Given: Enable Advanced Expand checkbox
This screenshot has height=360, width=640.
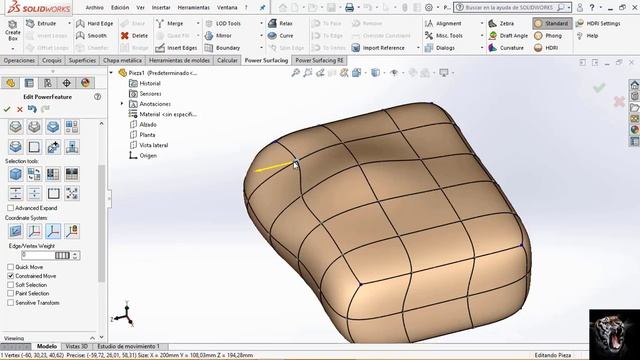Looking at the screenshot, I should (x=11, y=208).
